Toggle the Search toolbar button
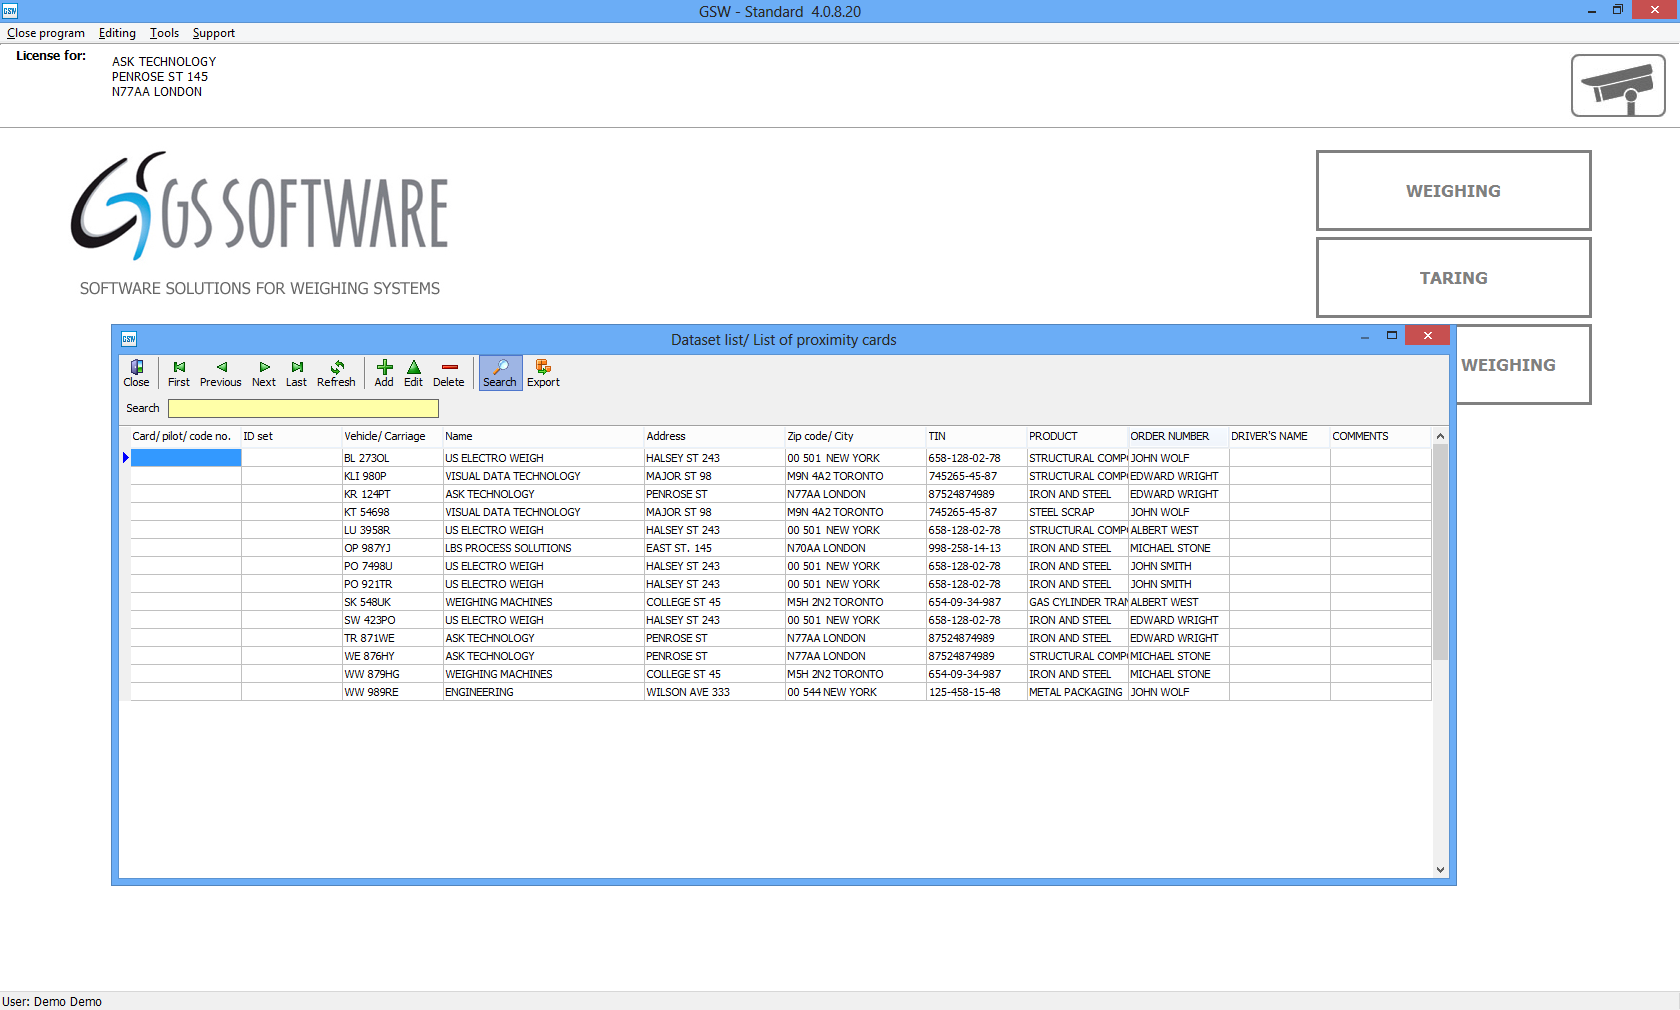 500,373
